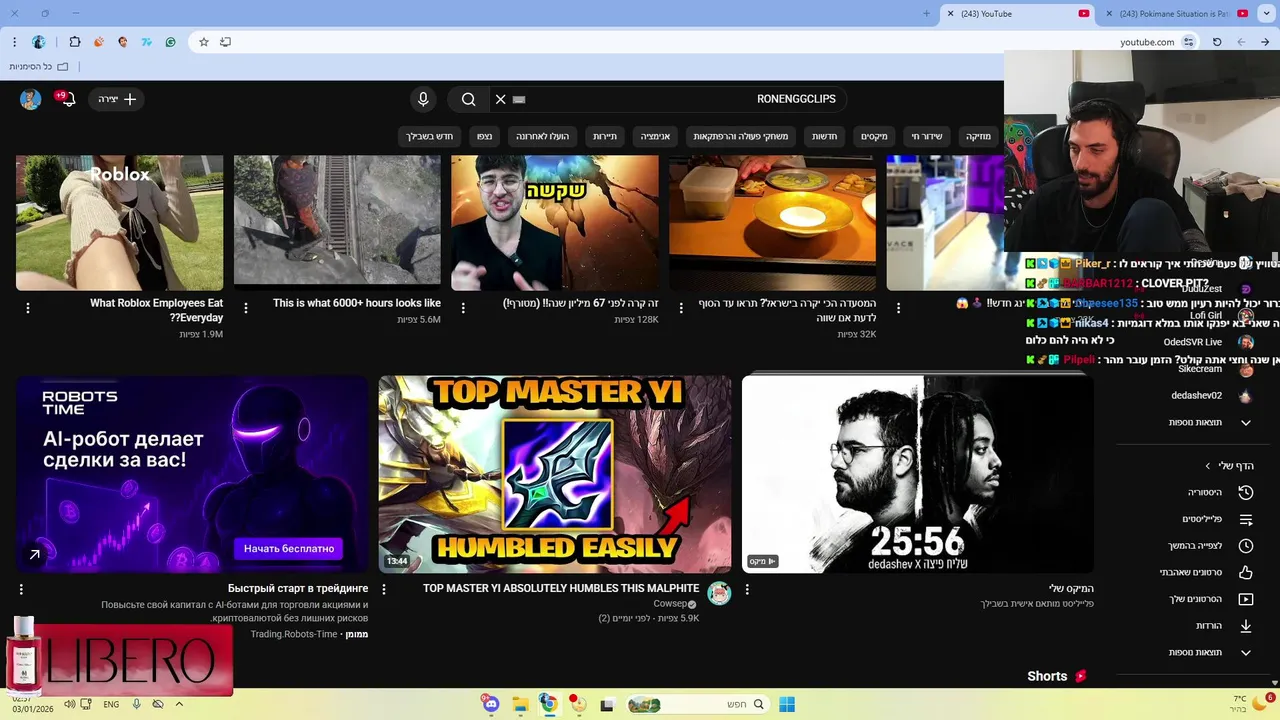Open the Chrome profile avatar
The width and height of the screenshot is (1280, 720).
(x=39, y=42)
